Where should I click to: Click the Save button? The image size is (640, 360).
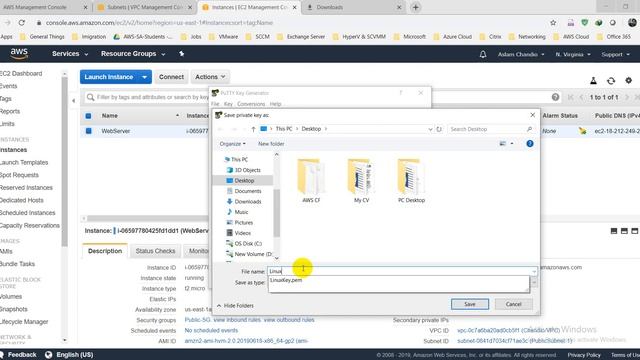point(470,304)
